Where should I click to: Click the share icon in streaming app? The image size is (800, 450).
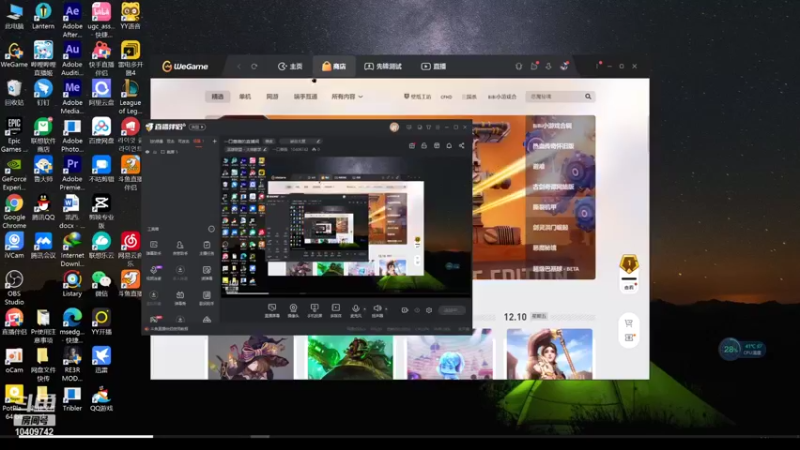pos(461,145)
